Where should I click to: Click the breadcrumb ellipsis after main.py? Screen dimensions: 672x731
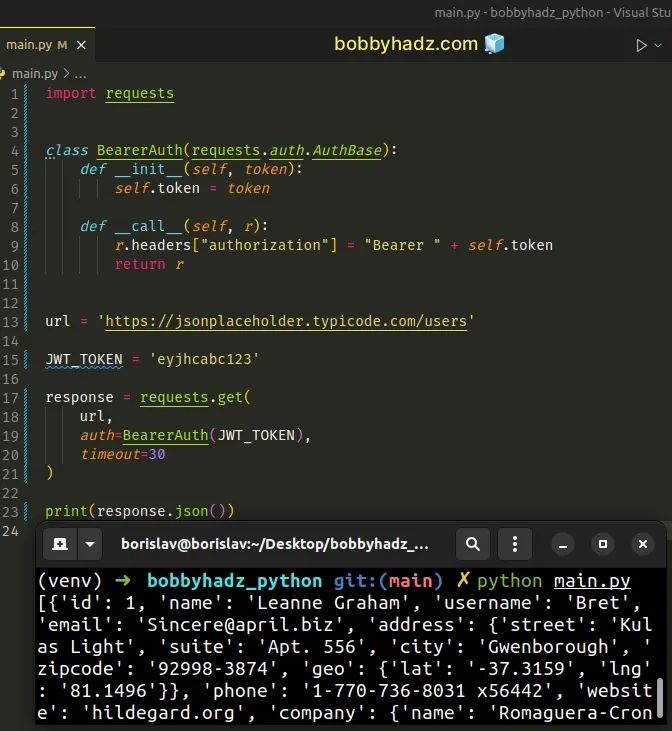[80, 74]
